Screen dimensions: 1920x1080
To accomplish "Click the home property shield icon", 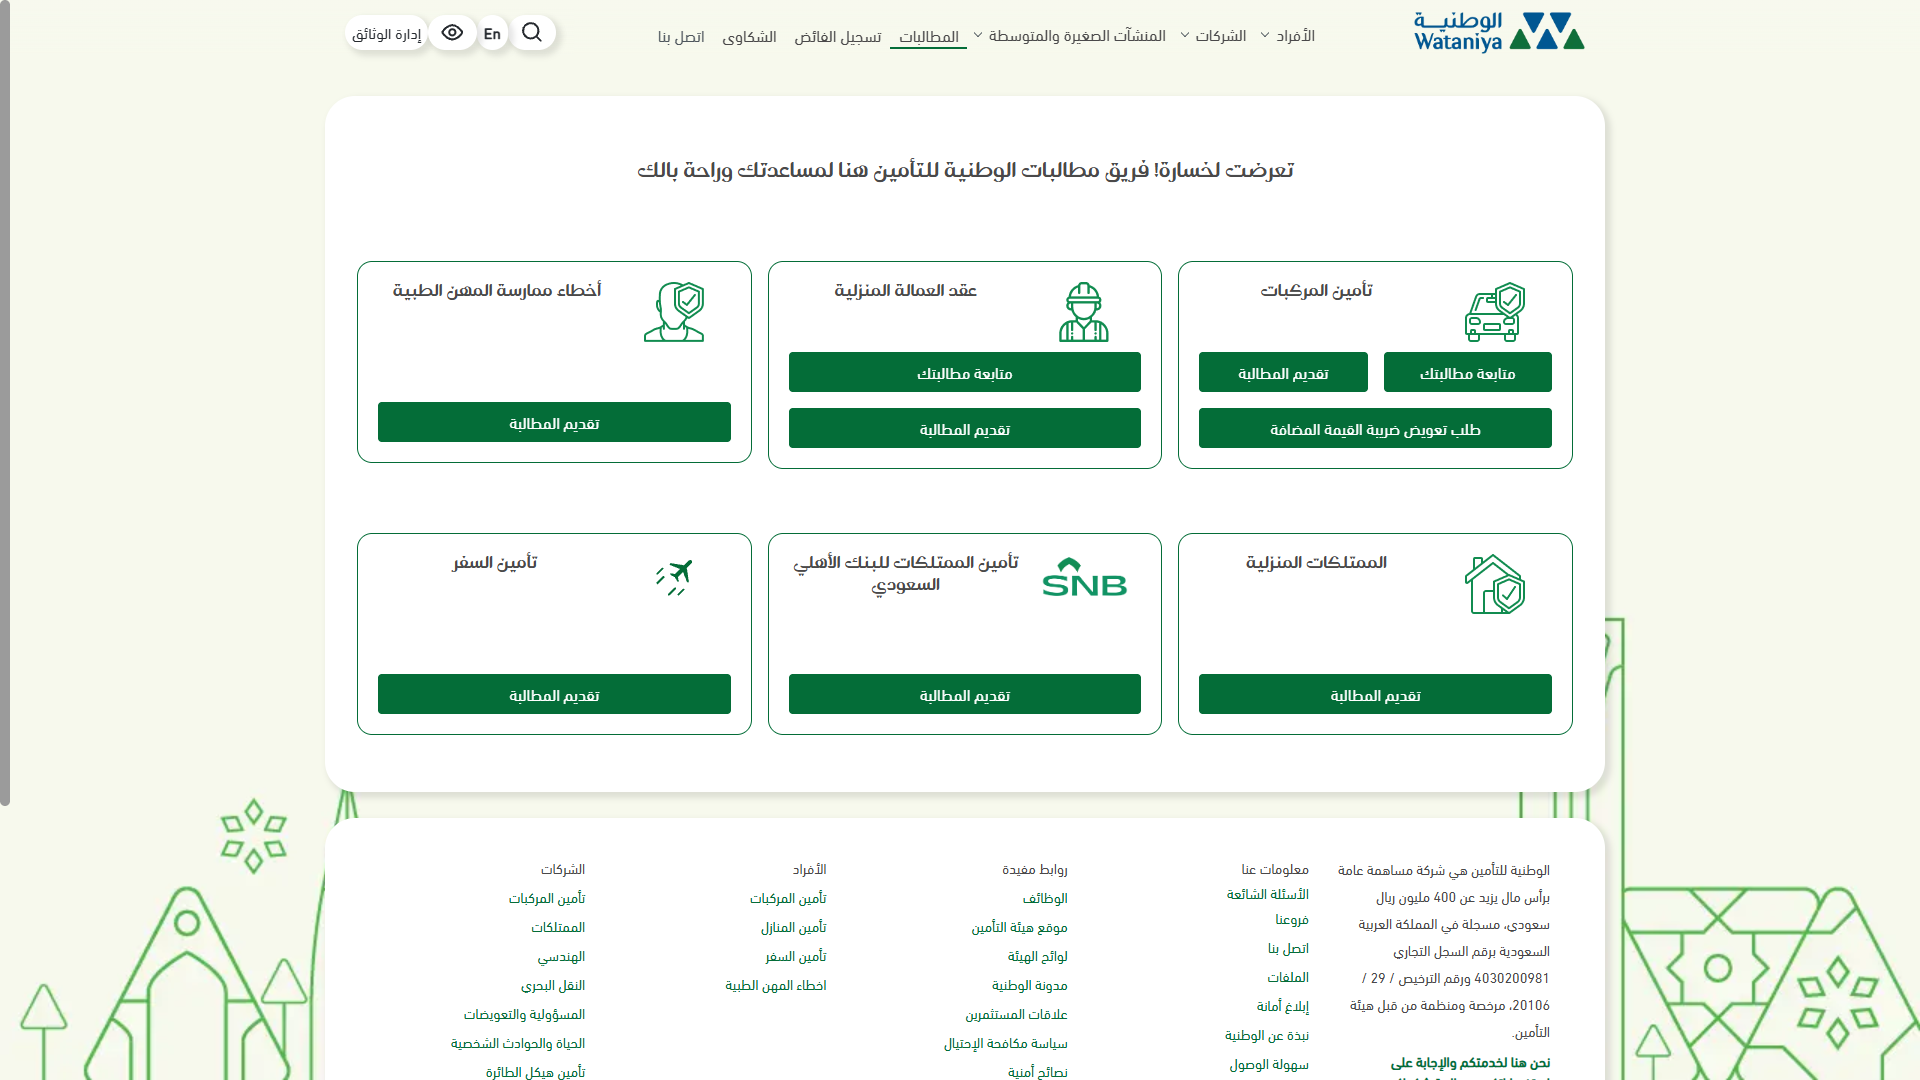I will [1495, 584].
